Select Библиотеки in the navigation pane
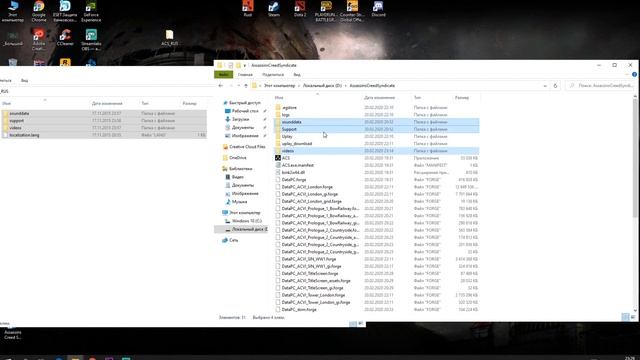Image resolution: width=640 pixels, height=360 pixels. tap(237, 169)
